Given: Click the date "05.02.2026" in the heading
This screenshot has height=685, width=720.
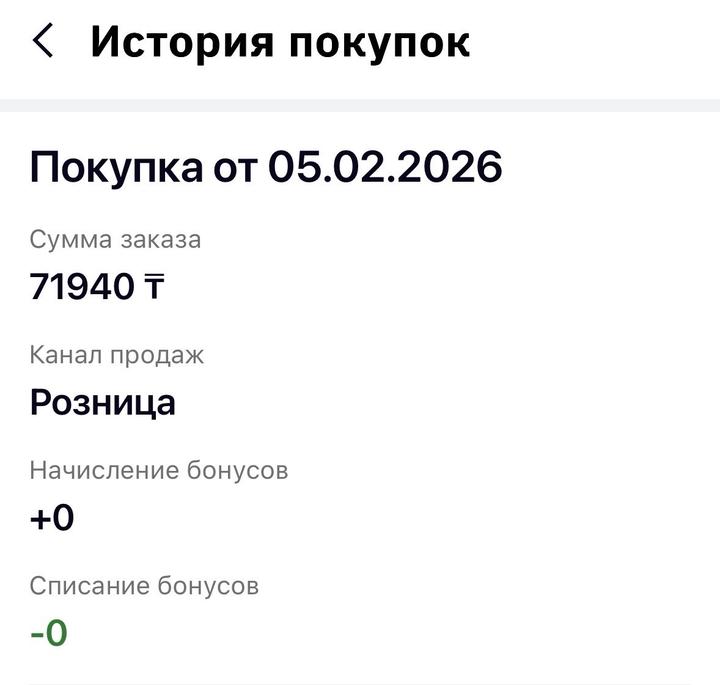Looking at the screenshot, I should pyautogui.click(x=385, y=167).
